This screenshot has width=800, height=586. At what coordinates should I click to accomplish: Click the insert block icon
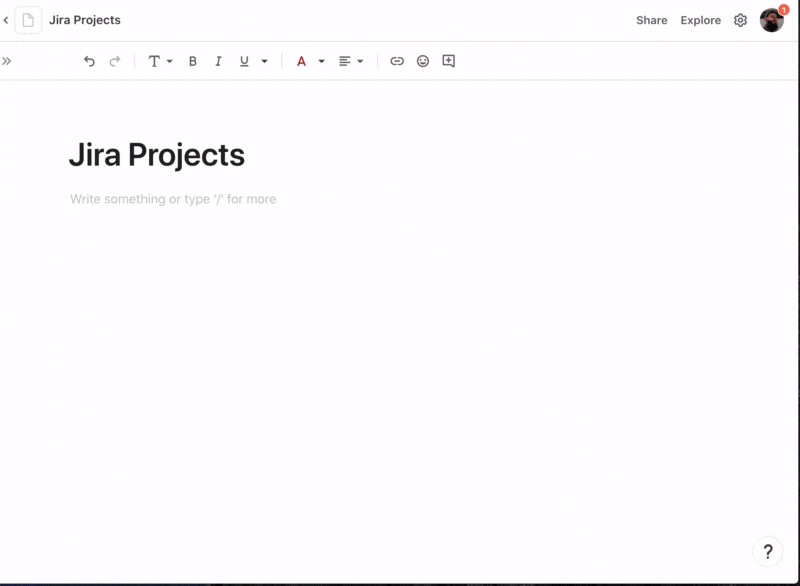[x=448, y=61]
